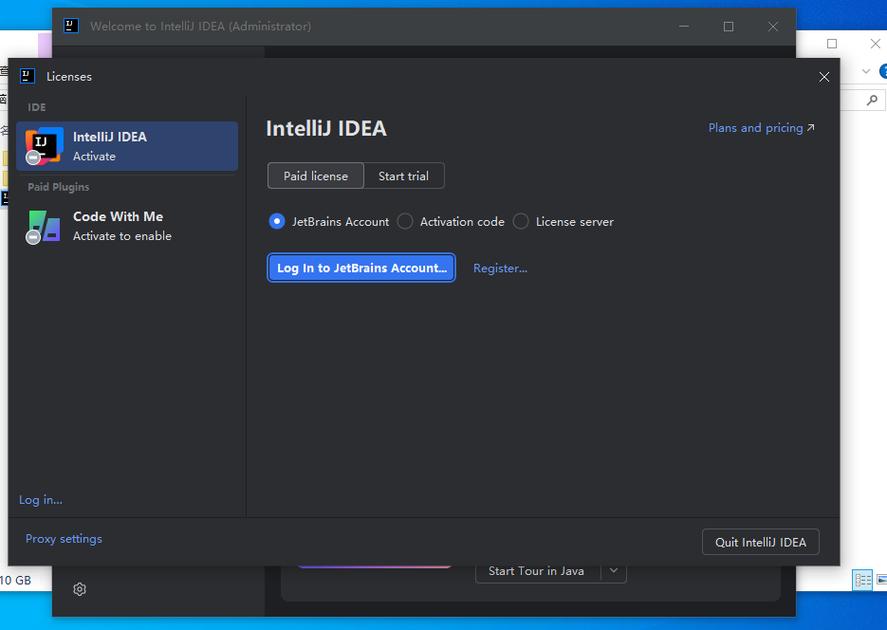
Task: Close the Licenses dialog
Action: click(x=824, y=77)
